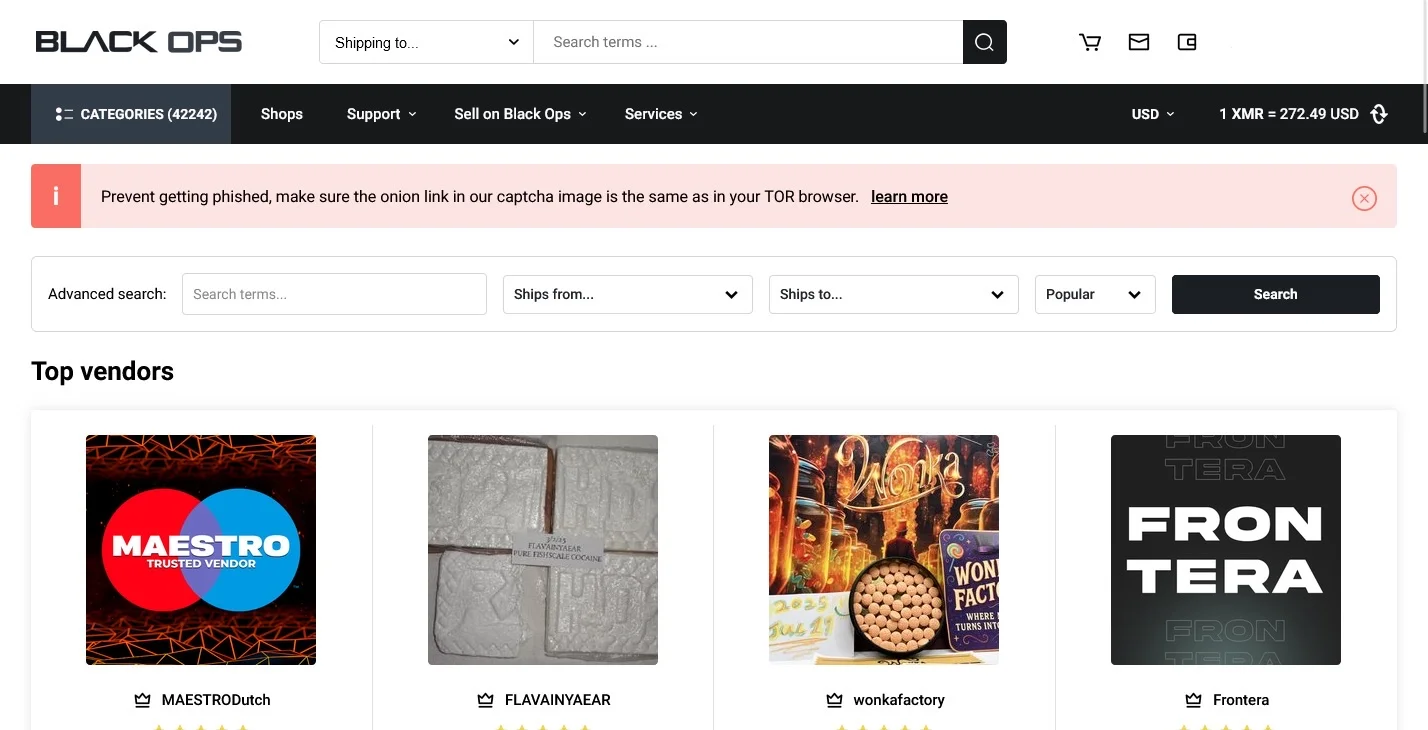Open the Frontera vendor thumbnail
The image size is (1428, 730).
(x=1225, y=549)
